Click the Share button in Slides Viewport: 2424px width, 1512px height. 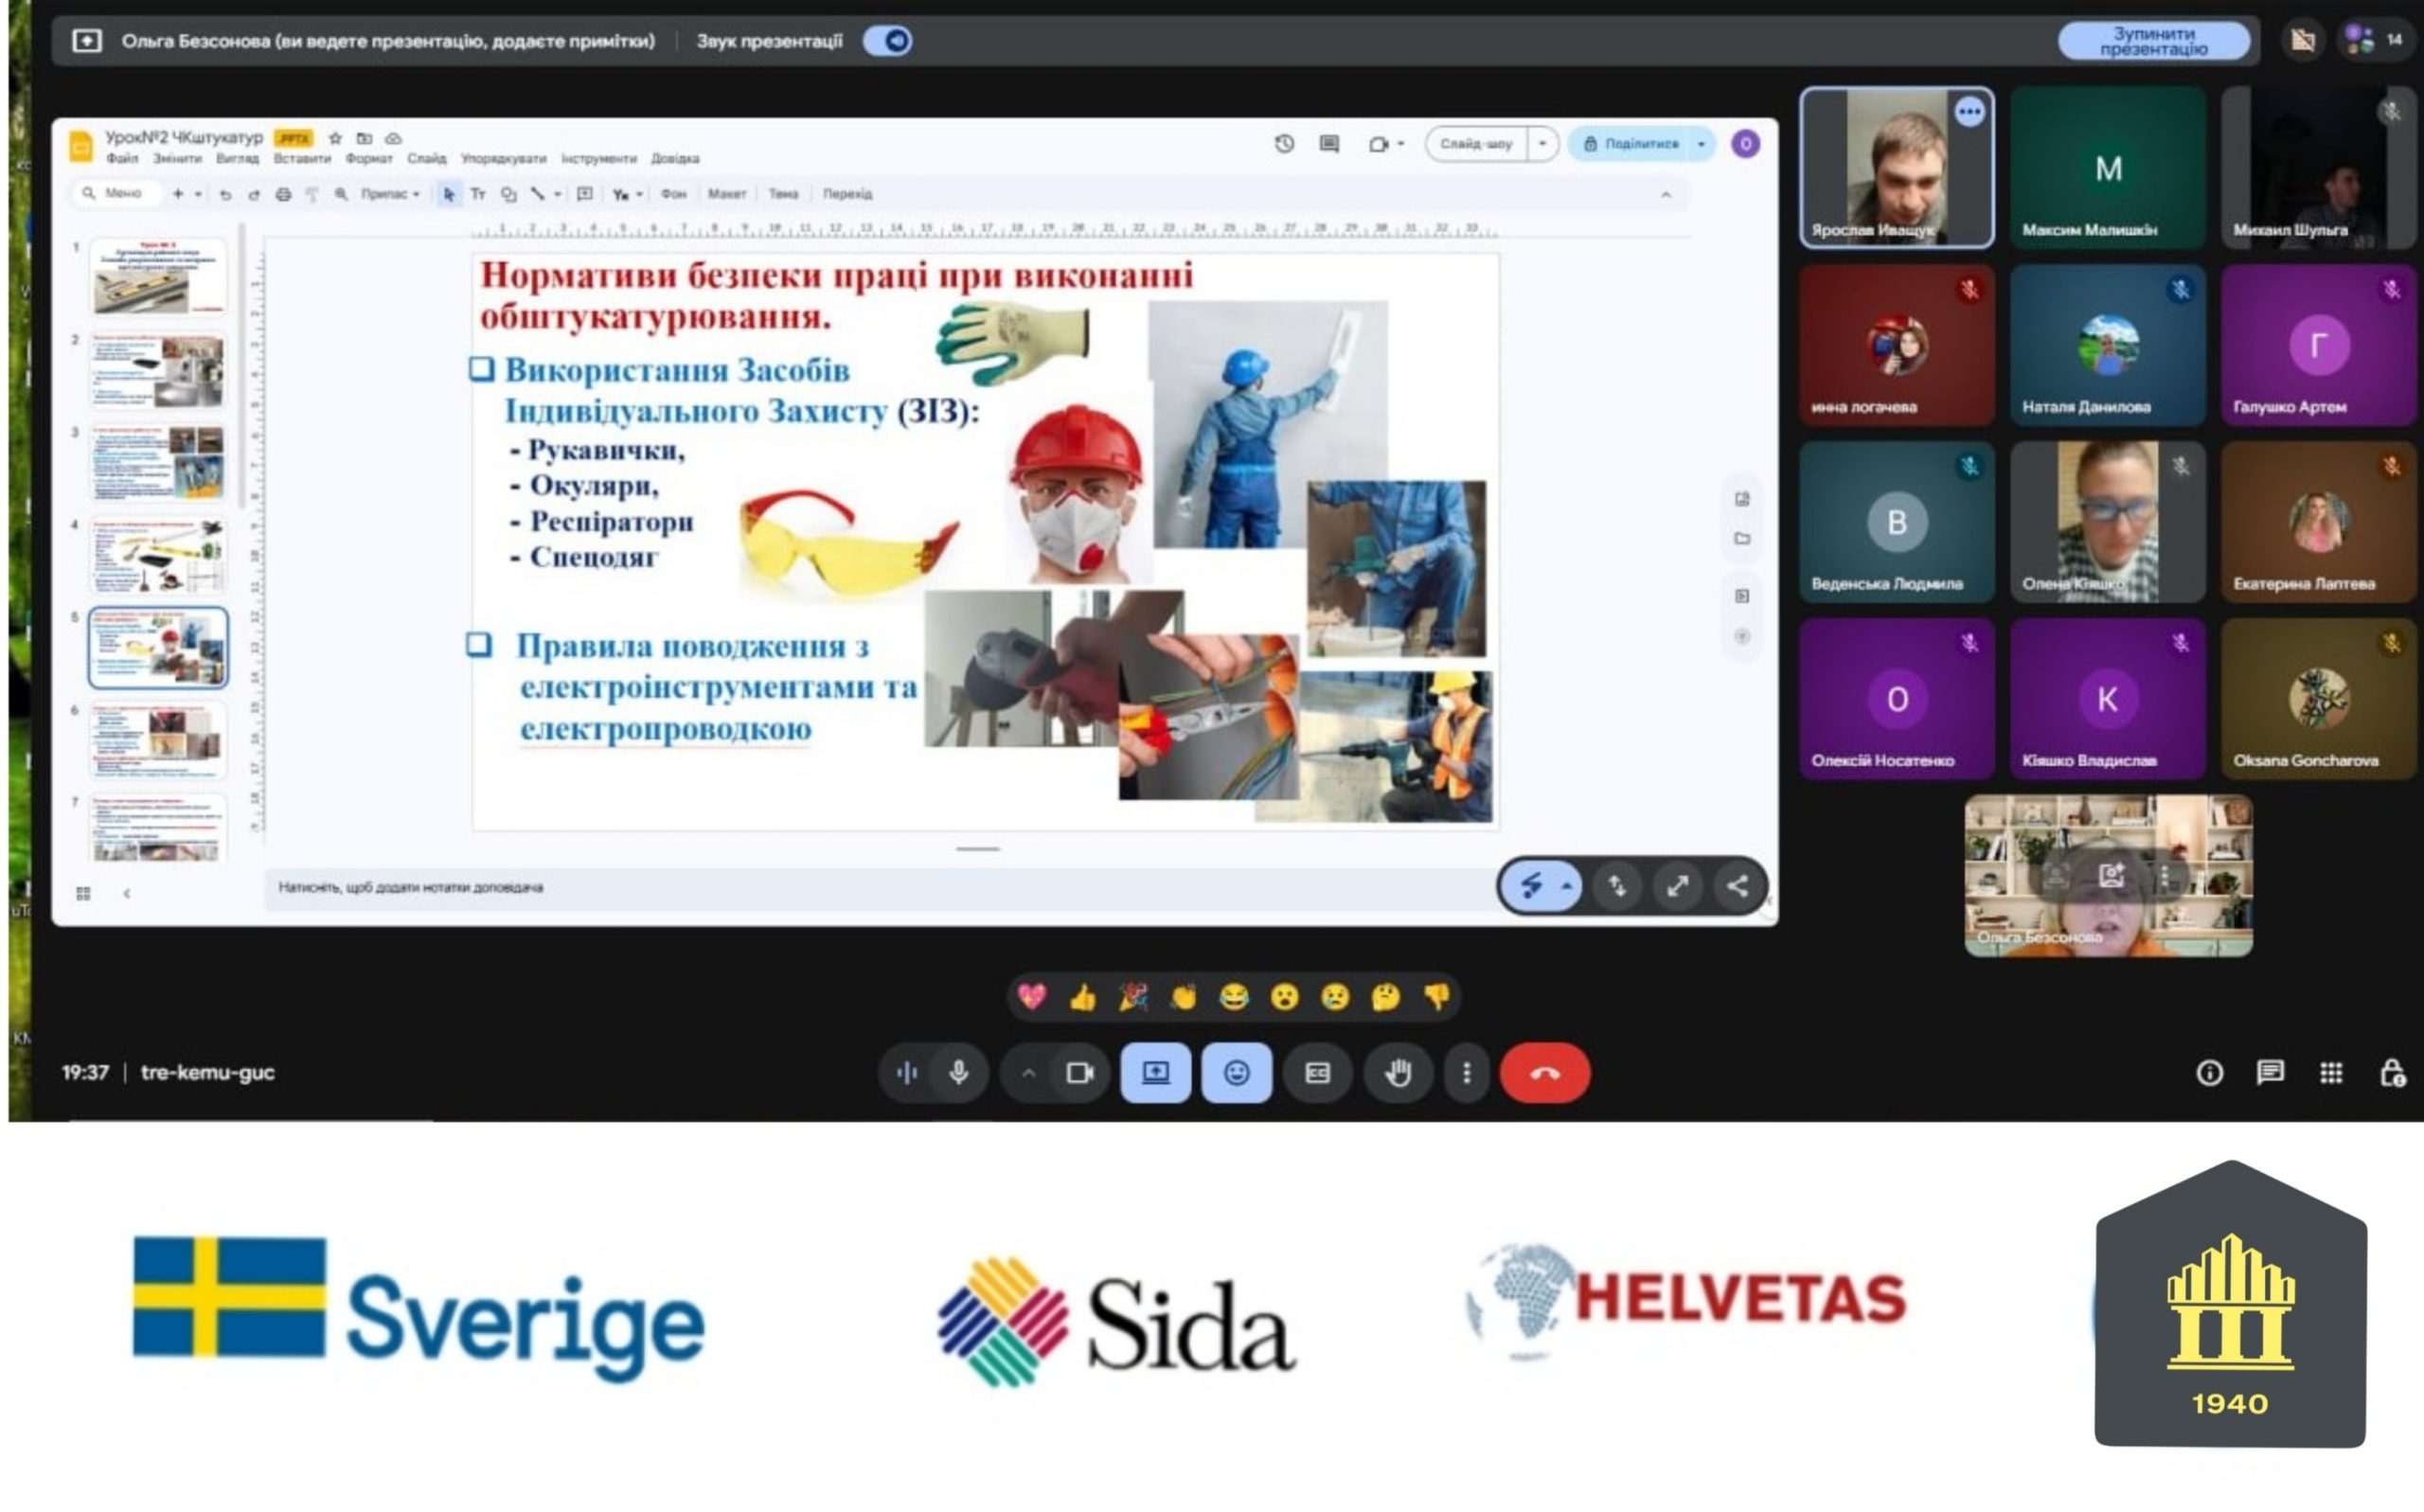tap(1630, 144)
